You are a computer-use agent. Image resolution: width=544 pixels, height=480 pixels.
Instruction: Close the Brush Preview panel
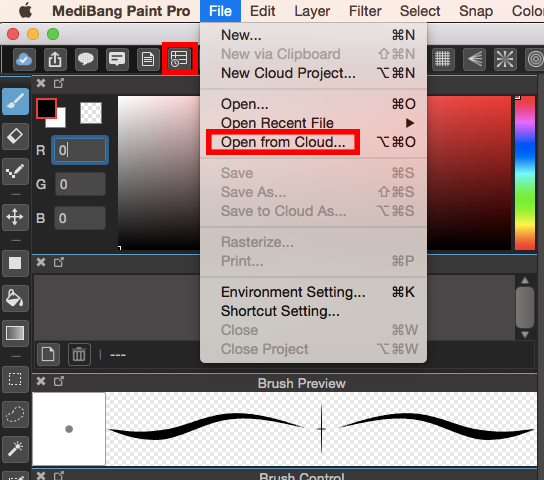[x=41, y=382]
